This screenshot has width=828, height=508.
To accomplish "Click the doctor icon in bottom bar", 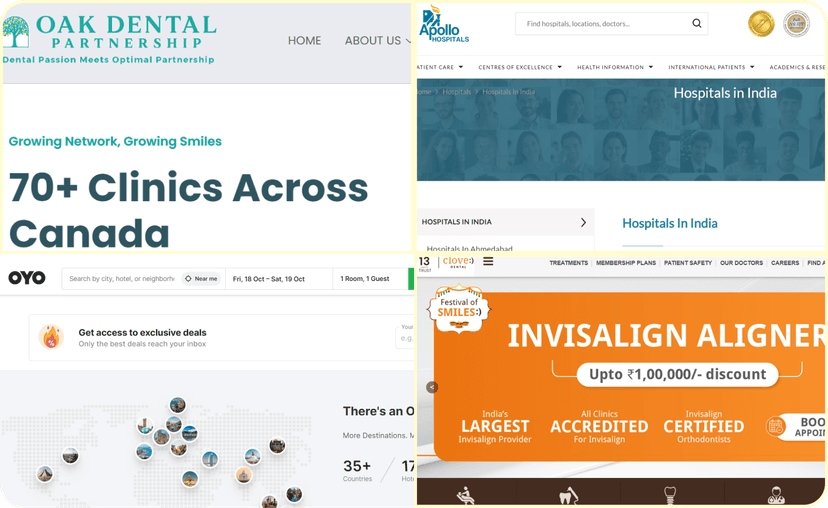I will (776, 495).
